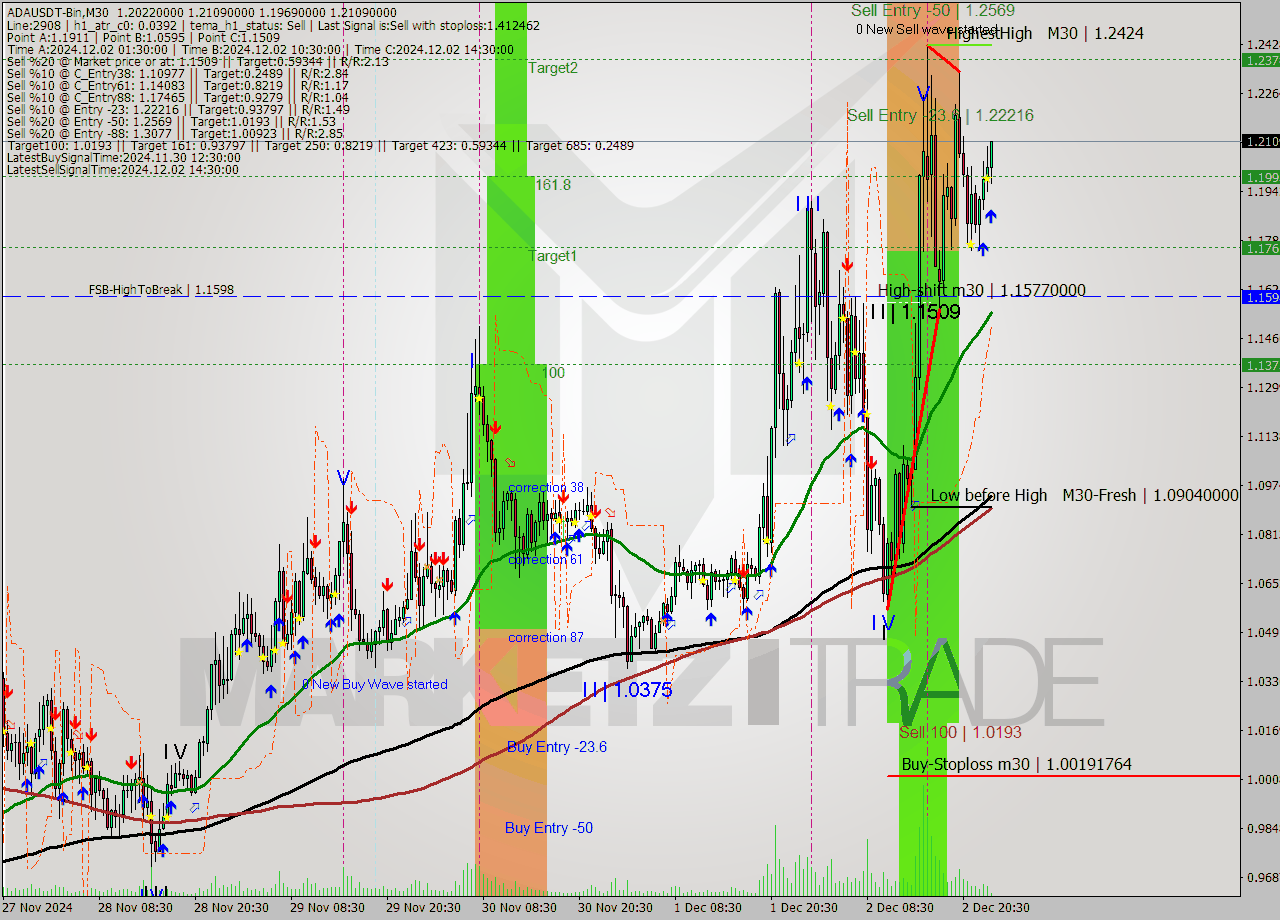1280x920 pixels.
Task: Click the Target100: 1.0193 summary line
Action: coord(319,146)
